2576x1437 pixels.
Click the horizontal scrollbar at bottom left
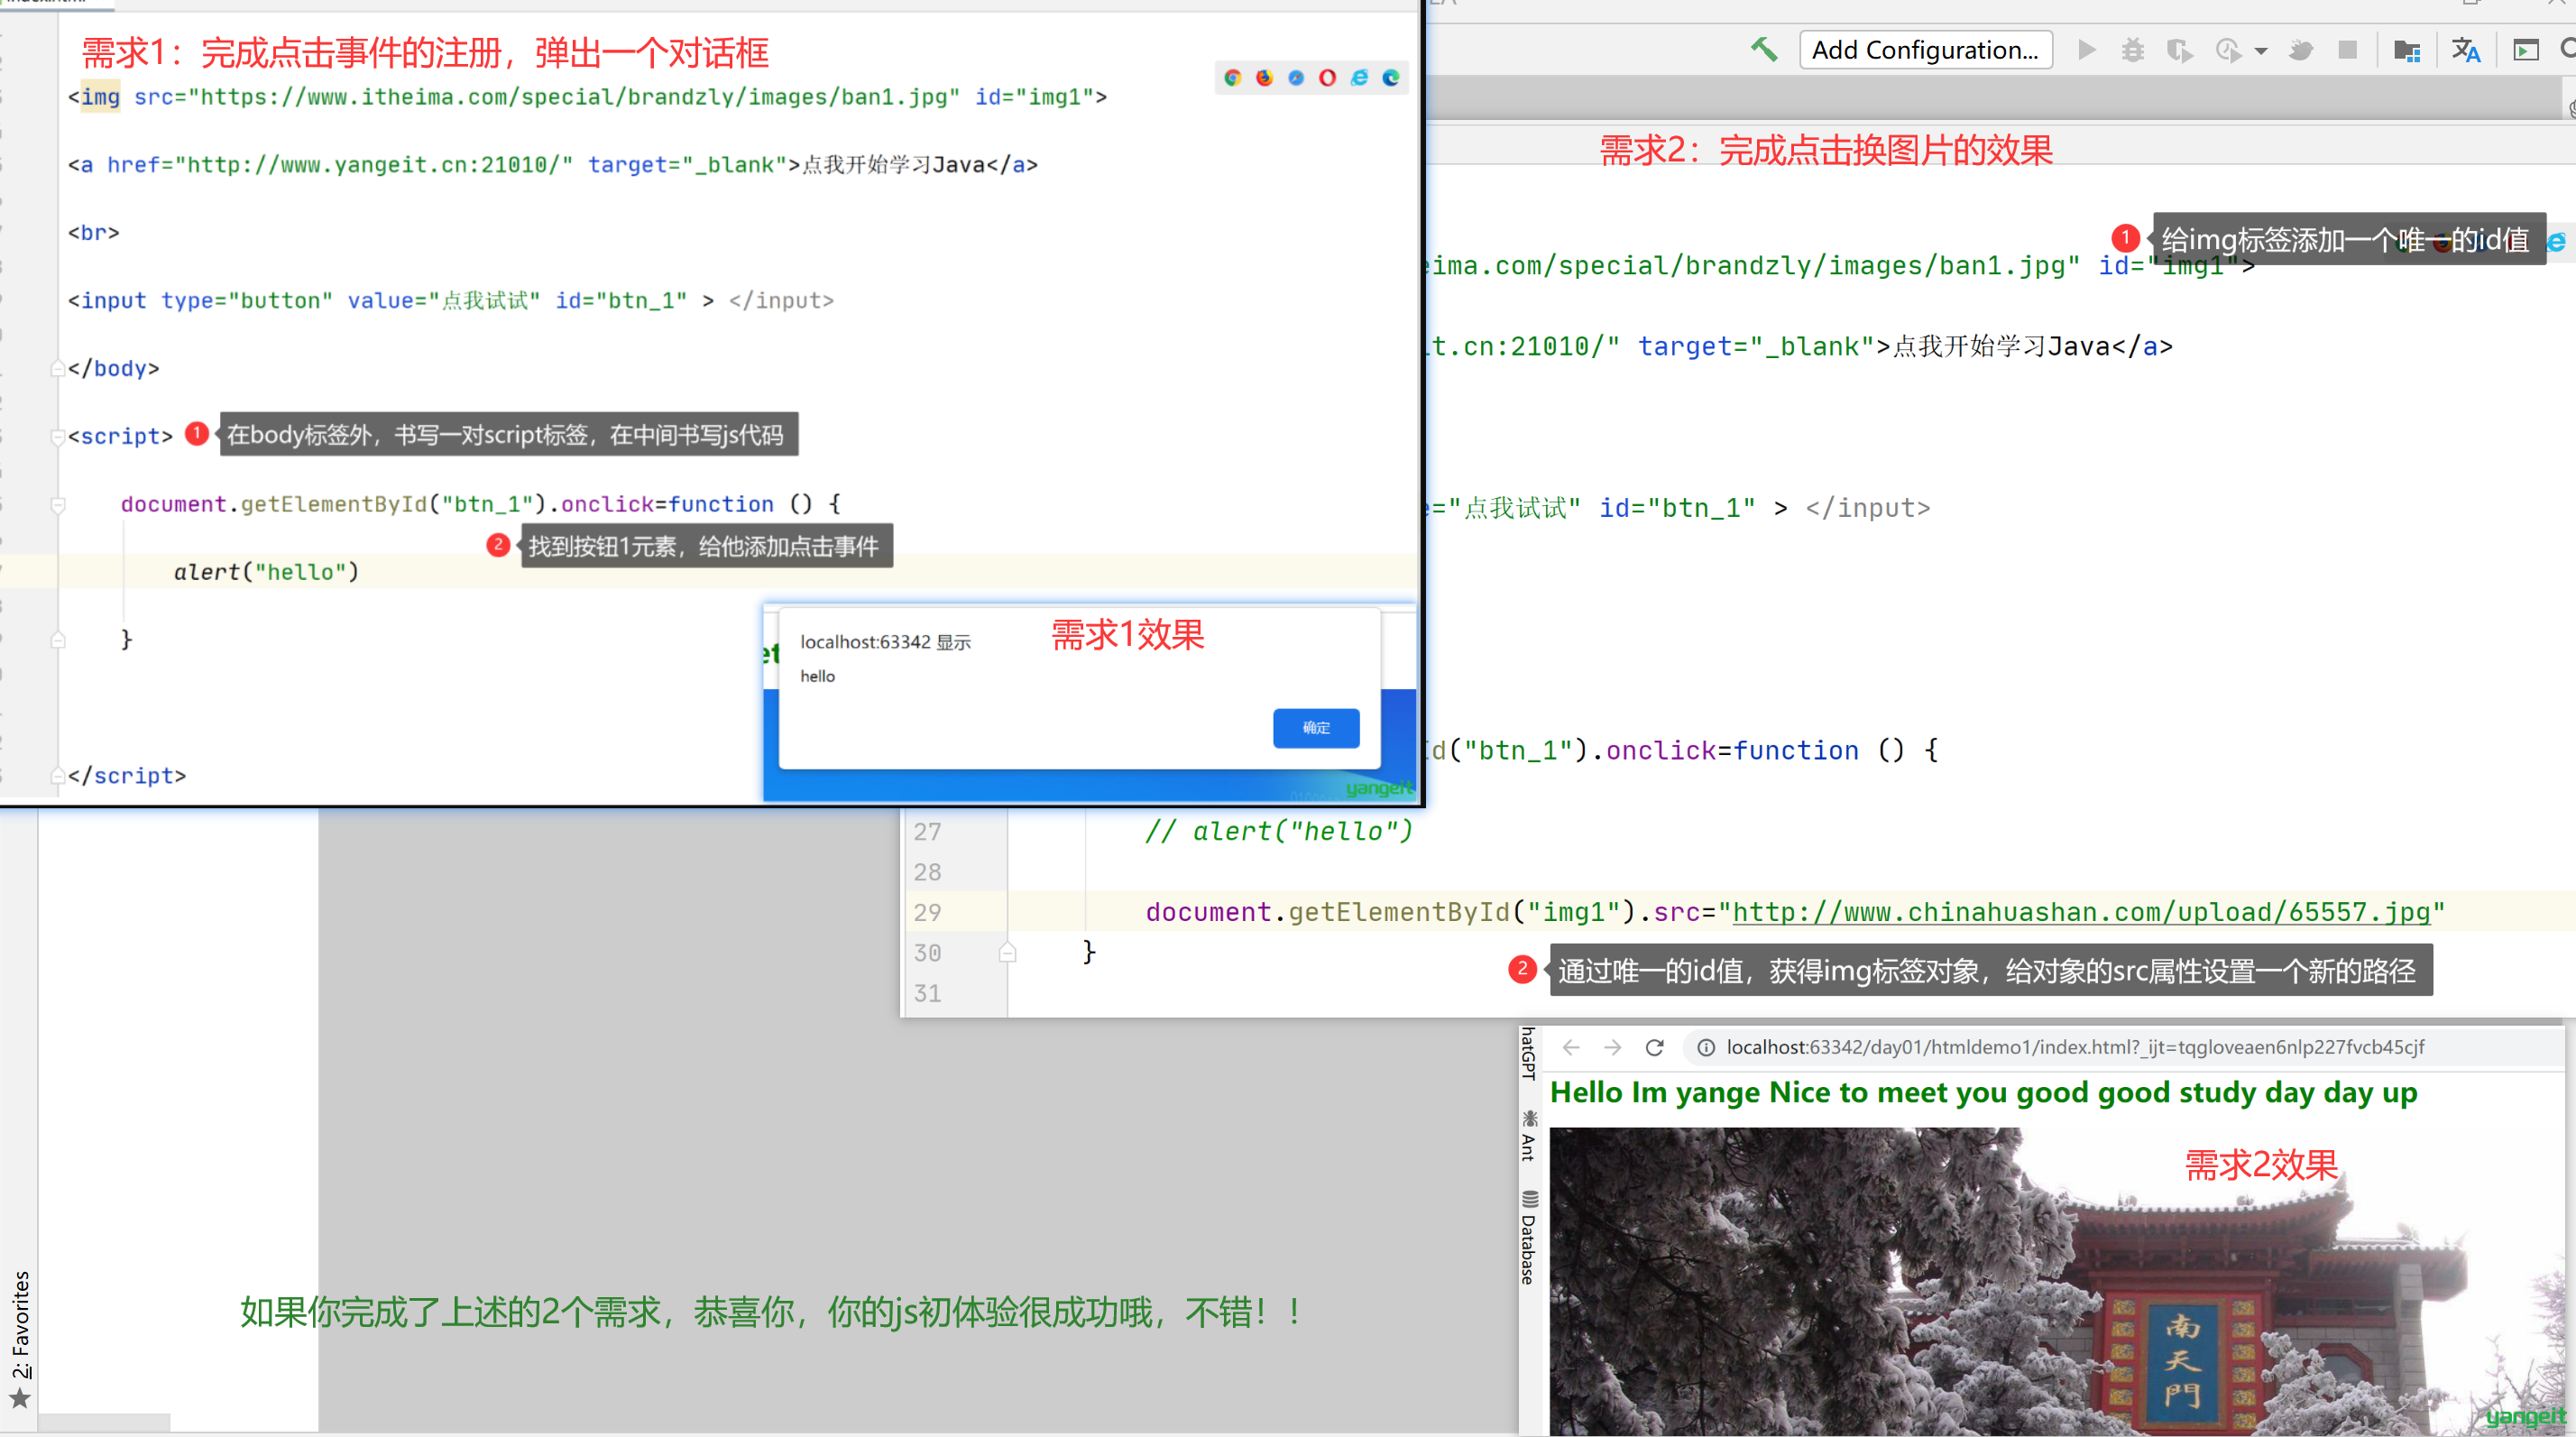pos(104,1421)
